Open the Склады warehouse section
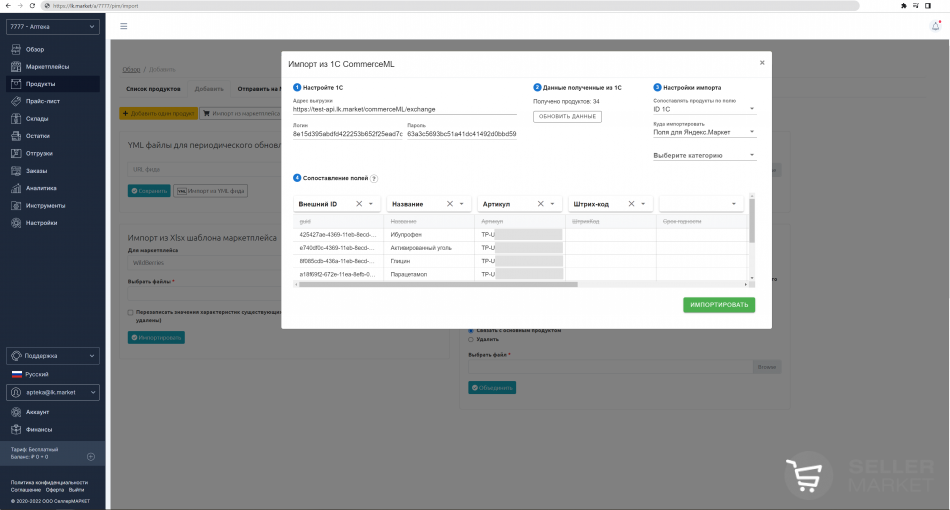This screenshot has width=950, height=510. click(37, 118)
